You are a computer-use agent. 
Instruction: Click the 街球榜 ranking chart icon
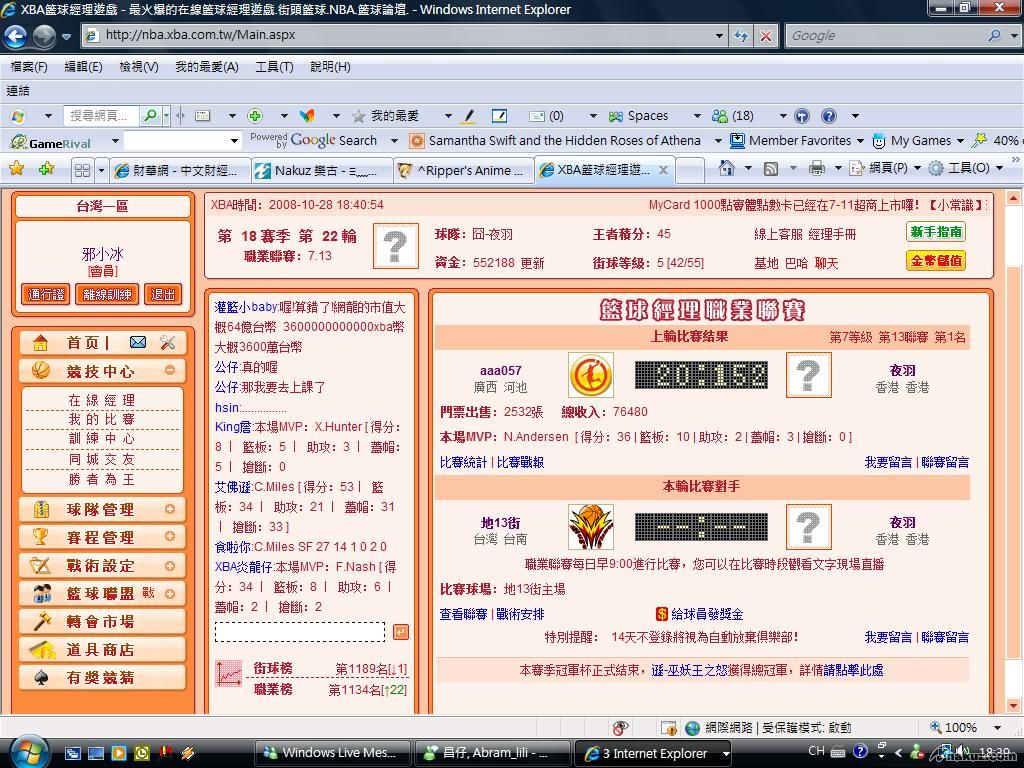(229, 674)
